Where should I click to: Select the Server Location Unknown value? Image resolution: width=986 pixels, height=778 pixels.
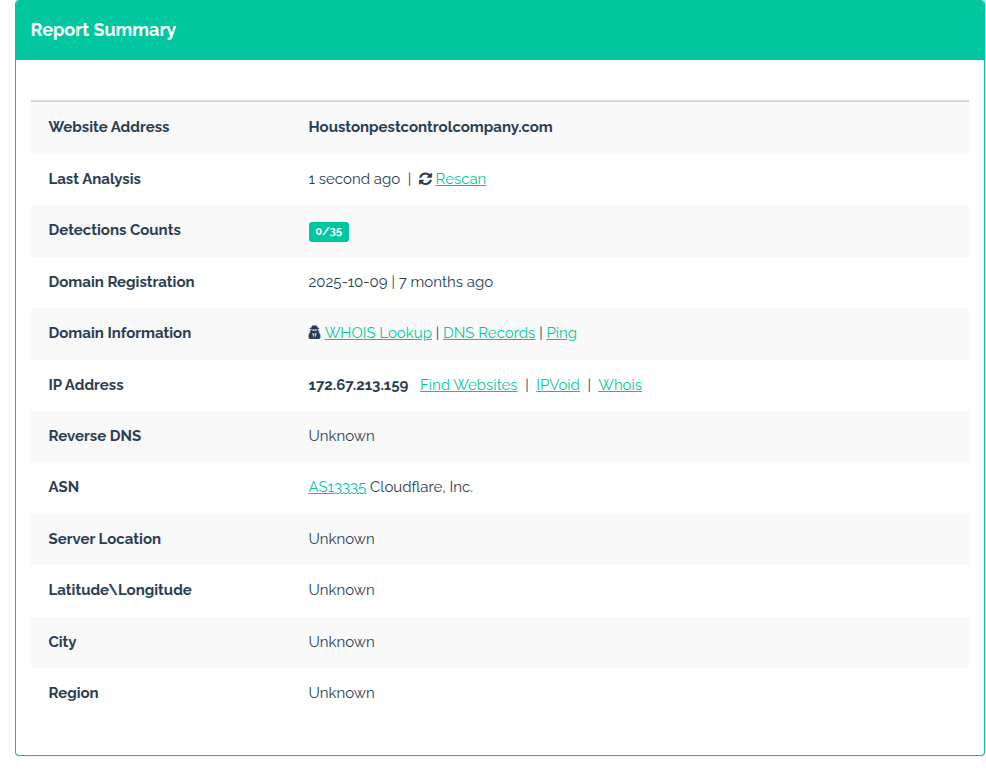tap(341, 539)
